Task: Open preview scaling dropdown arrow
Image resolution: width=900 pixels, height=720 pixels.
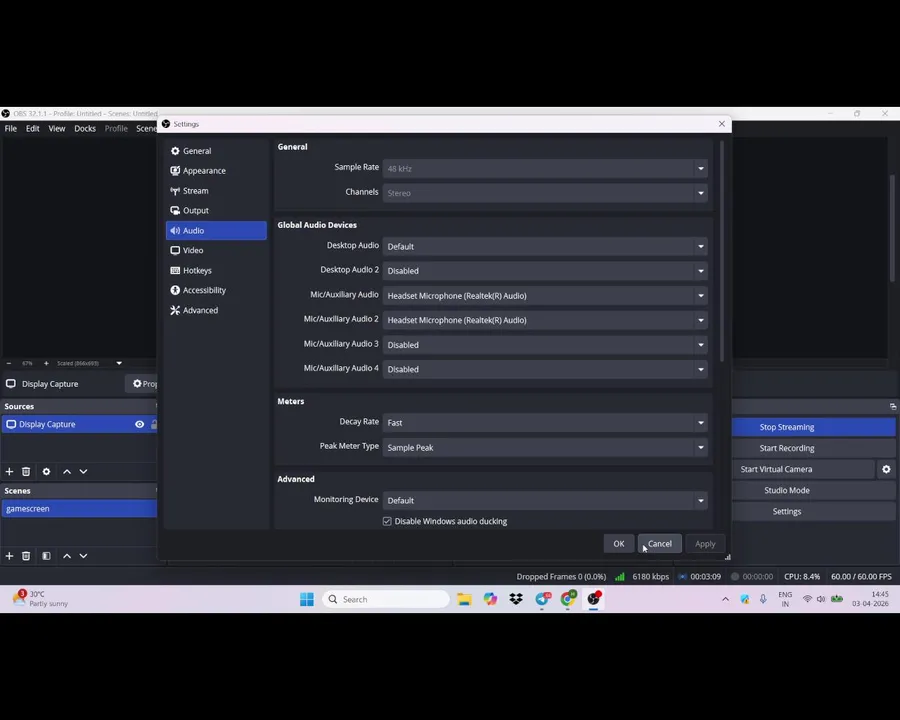Action: (x=119, y=363)
